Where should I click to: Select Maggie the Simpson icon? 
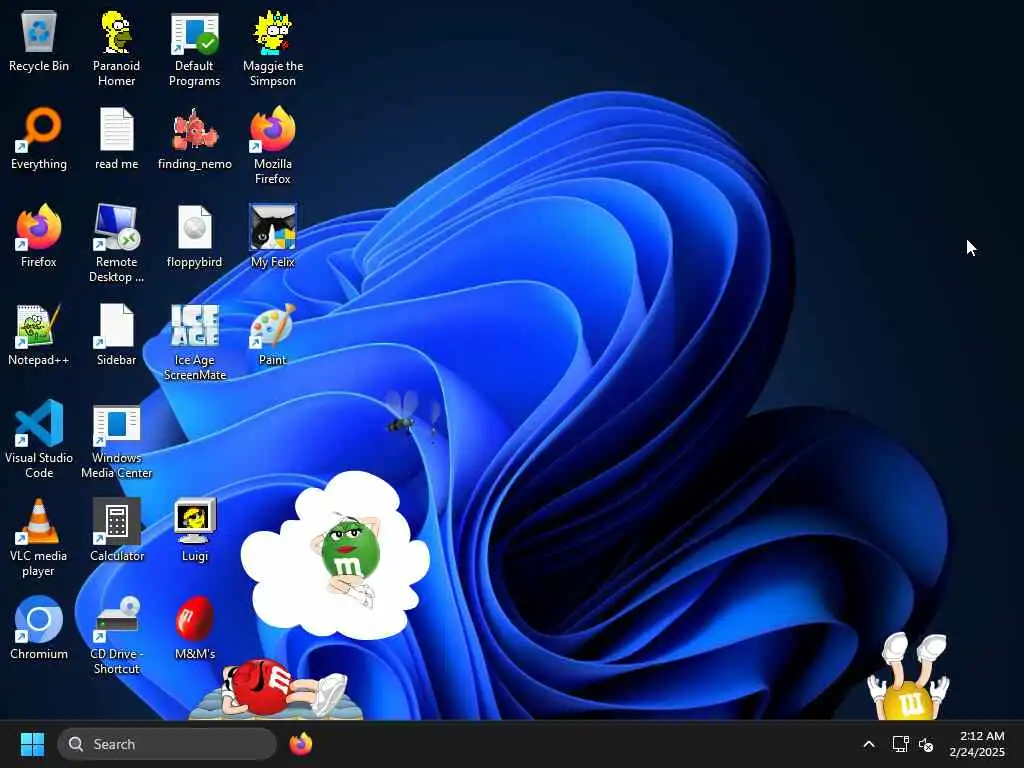[x=273, y=49]
